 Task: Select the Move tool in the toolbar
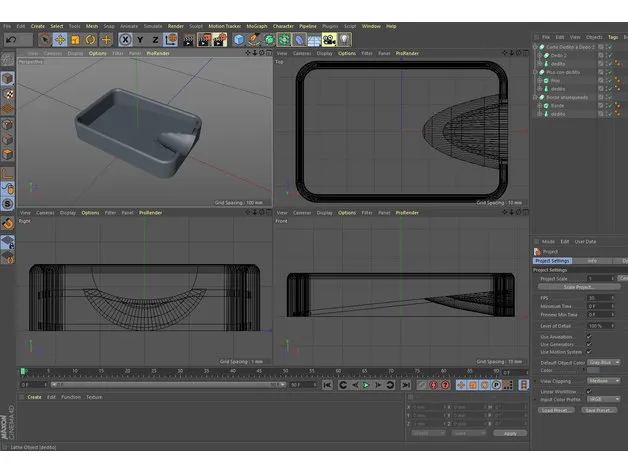[x=60, y=39]
